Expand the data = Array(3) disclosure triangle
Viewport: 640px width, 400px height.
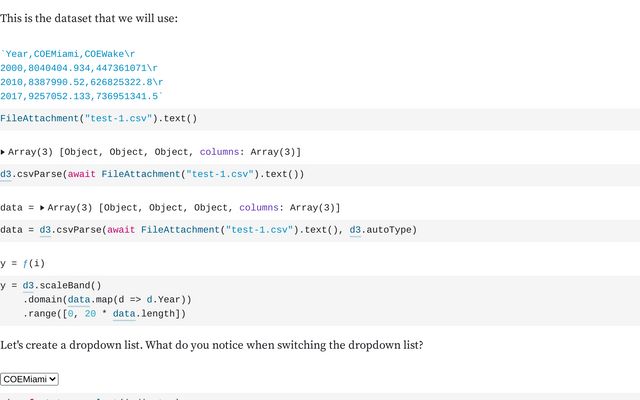[42, 208]
